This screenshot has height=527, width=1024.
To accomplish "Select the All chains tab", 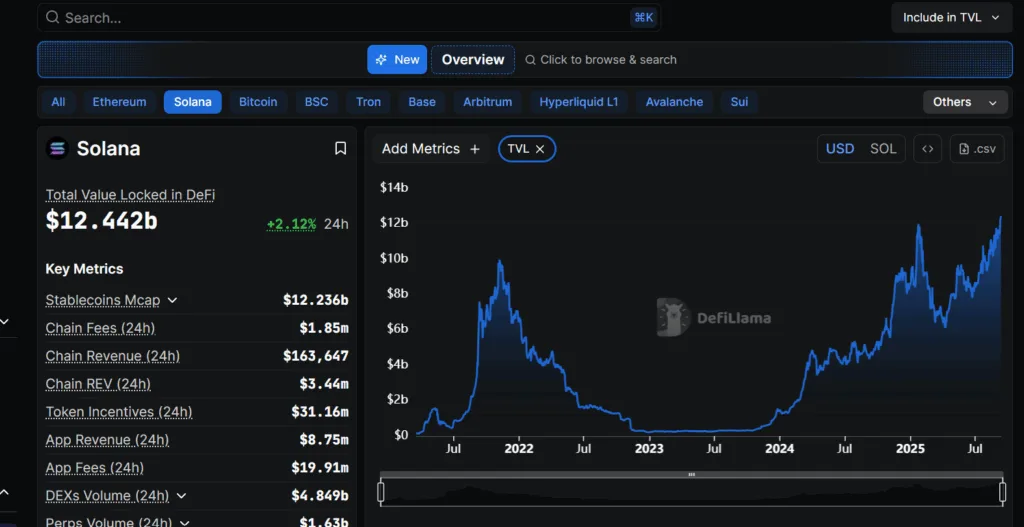I will 58,102.
